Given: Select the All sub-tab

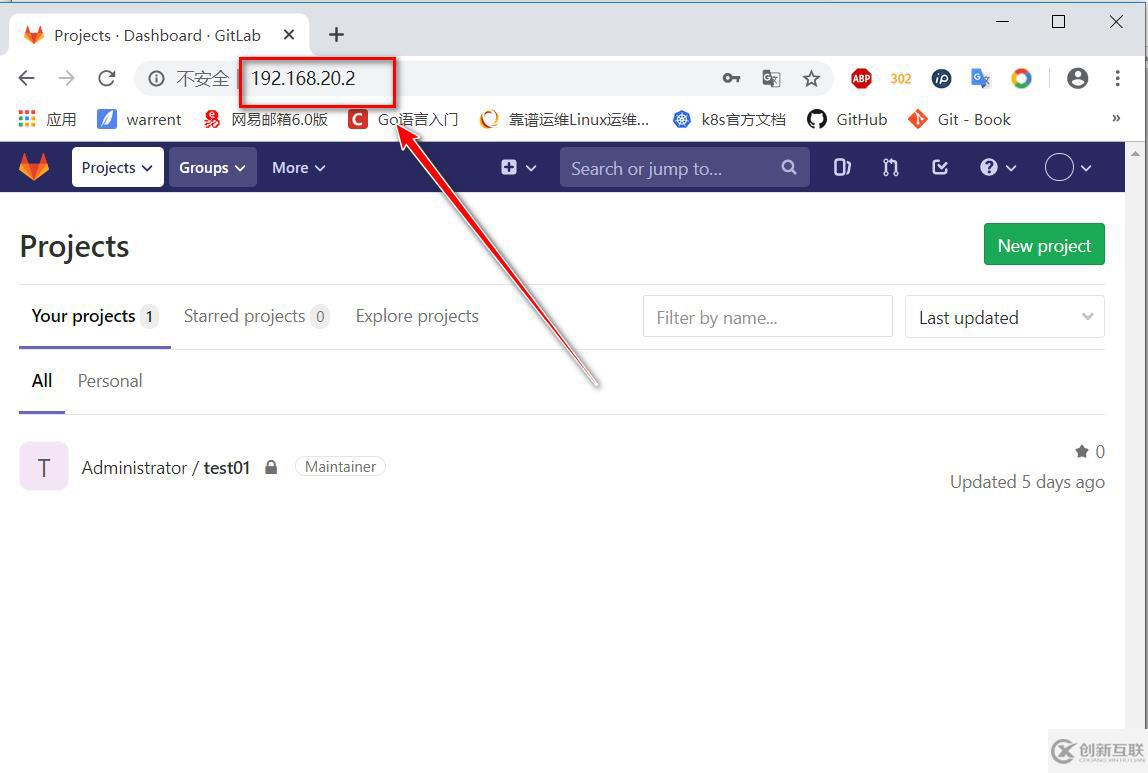Looking at the screenshot, I should pos(42,381).
